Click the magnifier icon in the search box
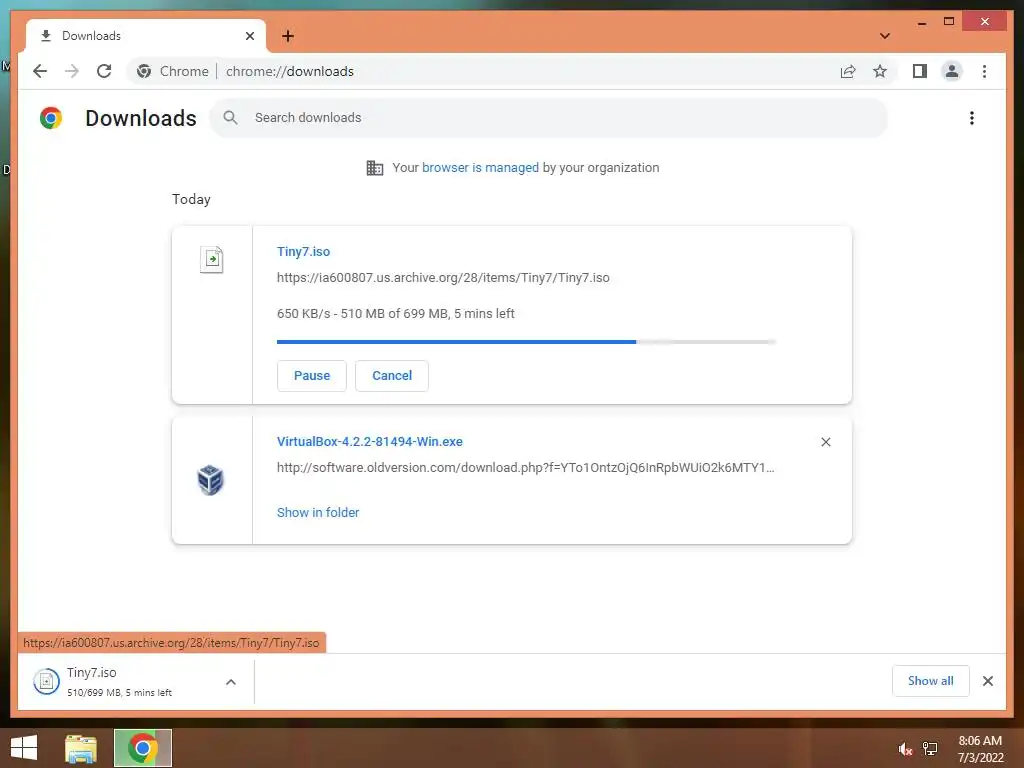The height and width of the screenshot is (768, 1024). coord(231,118)
